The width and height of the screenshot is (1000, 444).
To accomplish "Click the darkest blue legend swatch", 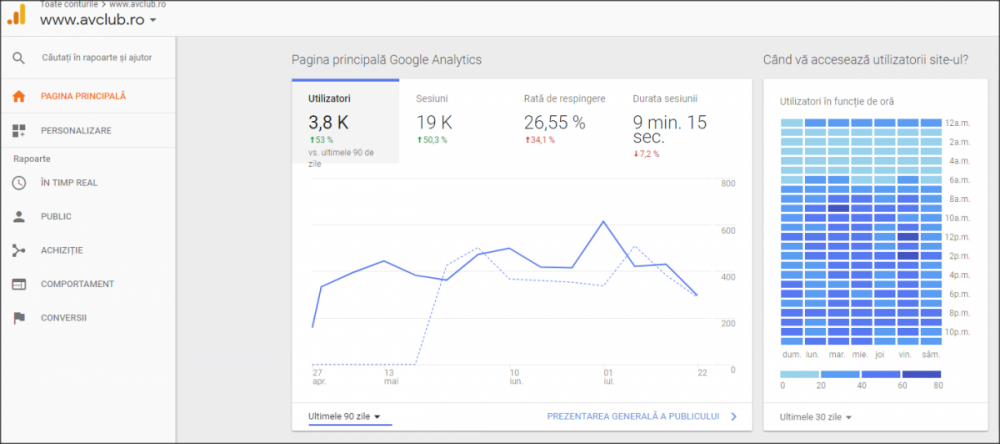I will (922, 374).
